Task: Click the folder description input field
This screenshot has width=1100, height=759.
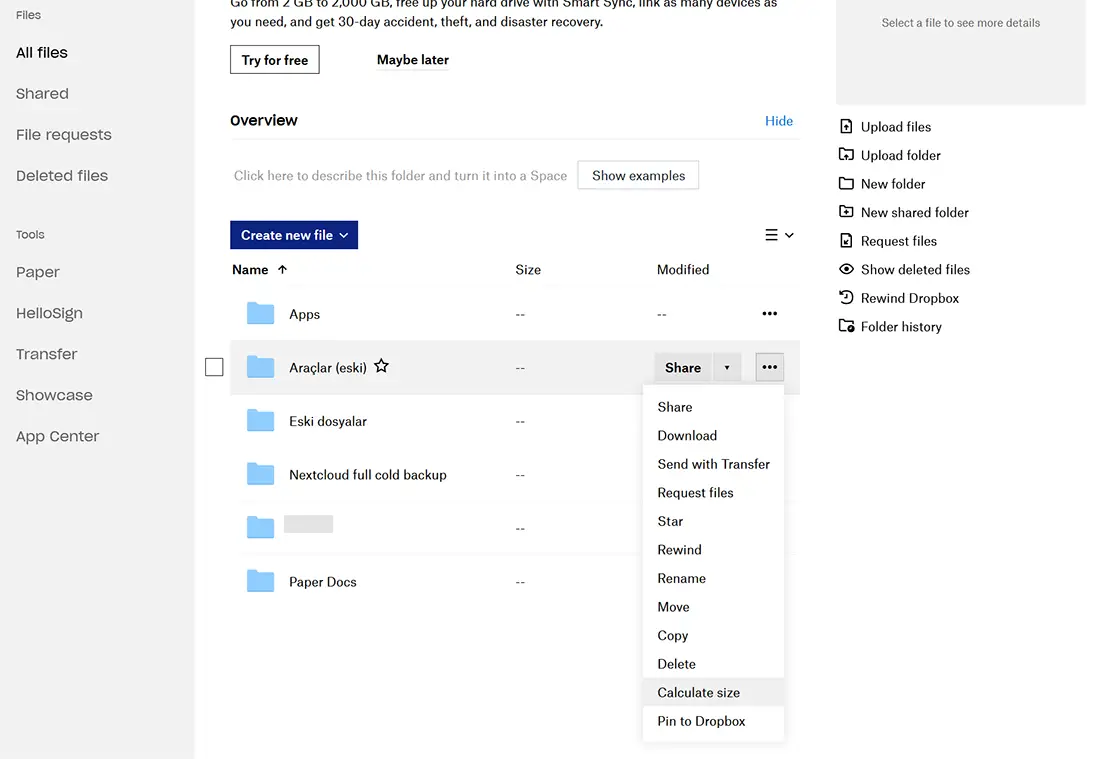Action: point(401,175)
